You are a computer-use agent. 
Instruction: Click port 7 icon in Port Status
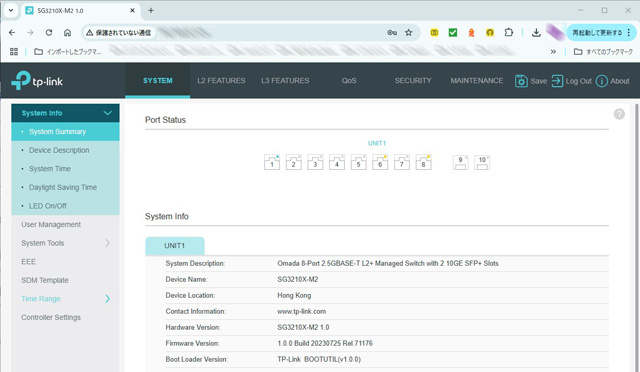[402, 162]
